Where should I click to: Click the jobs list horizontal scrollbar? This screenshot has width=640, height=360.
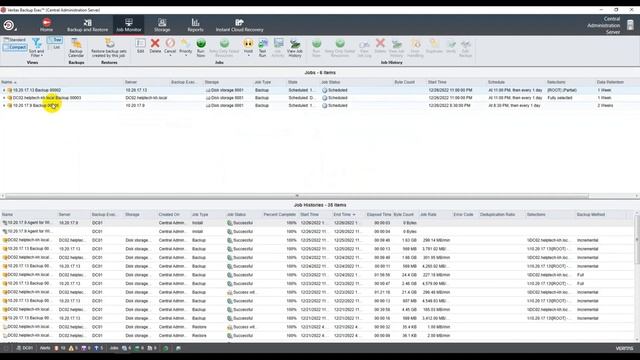tap(297, 196)
